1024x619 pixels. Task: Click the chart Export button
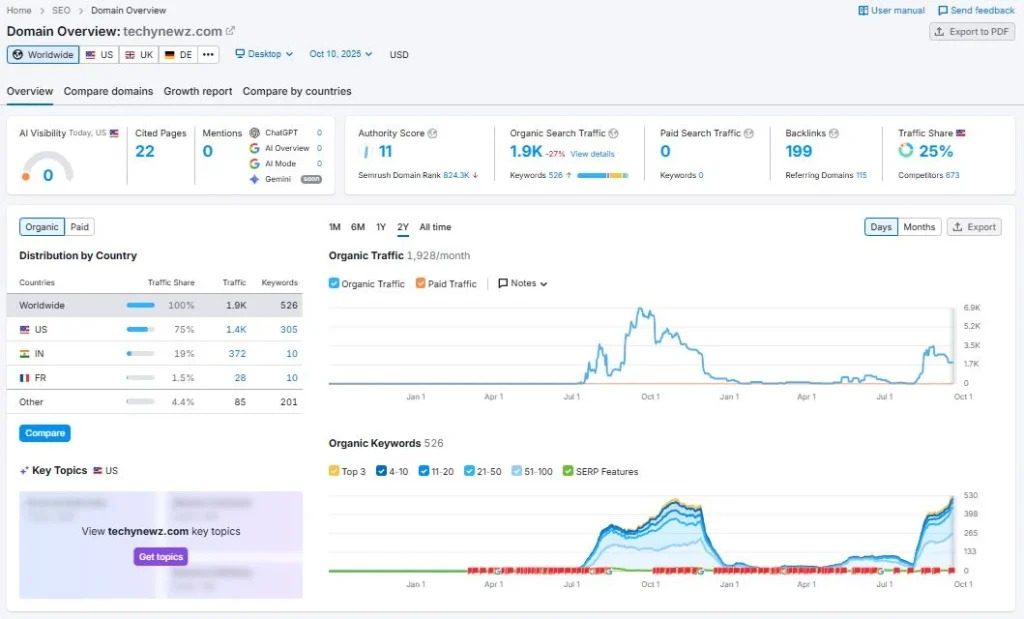(x=974, y=227)
